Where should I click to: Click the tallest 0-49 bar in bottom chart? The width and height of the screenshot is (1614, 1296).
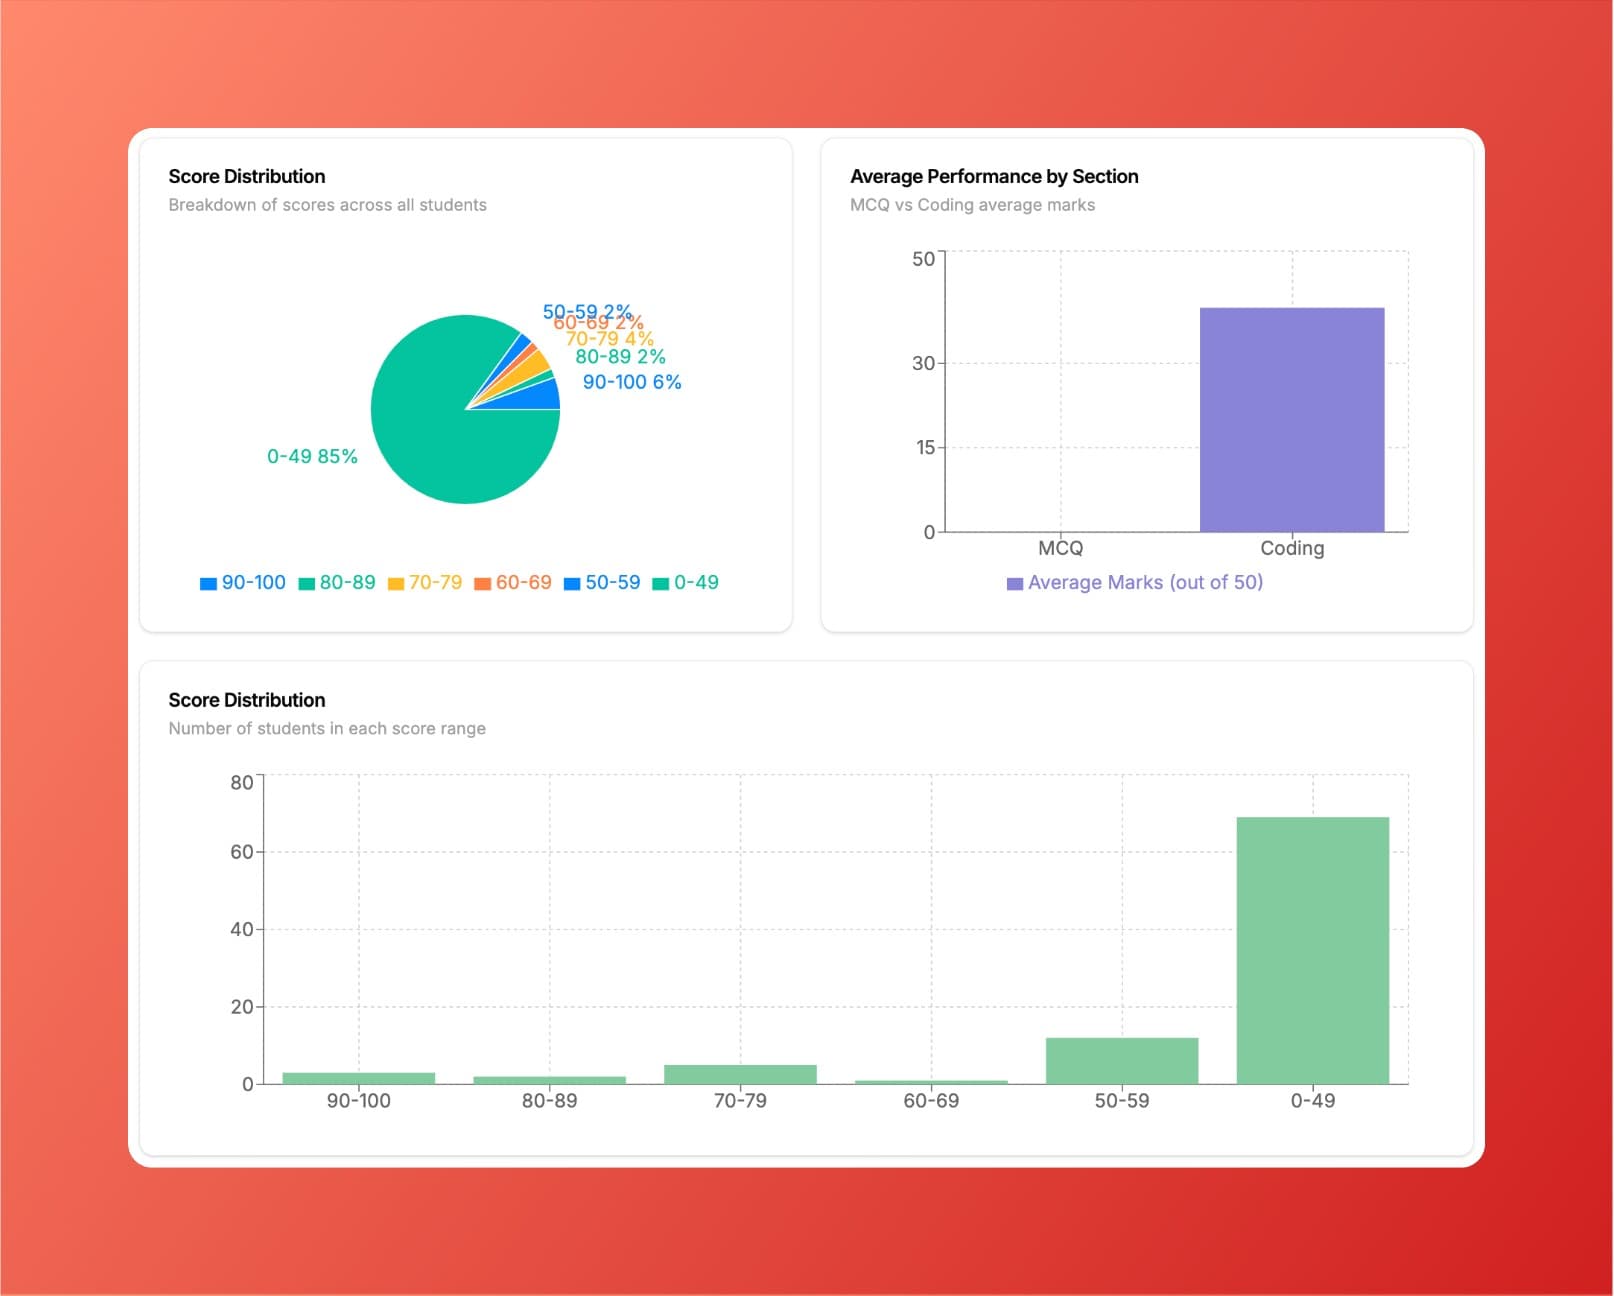coord(1312,950)
